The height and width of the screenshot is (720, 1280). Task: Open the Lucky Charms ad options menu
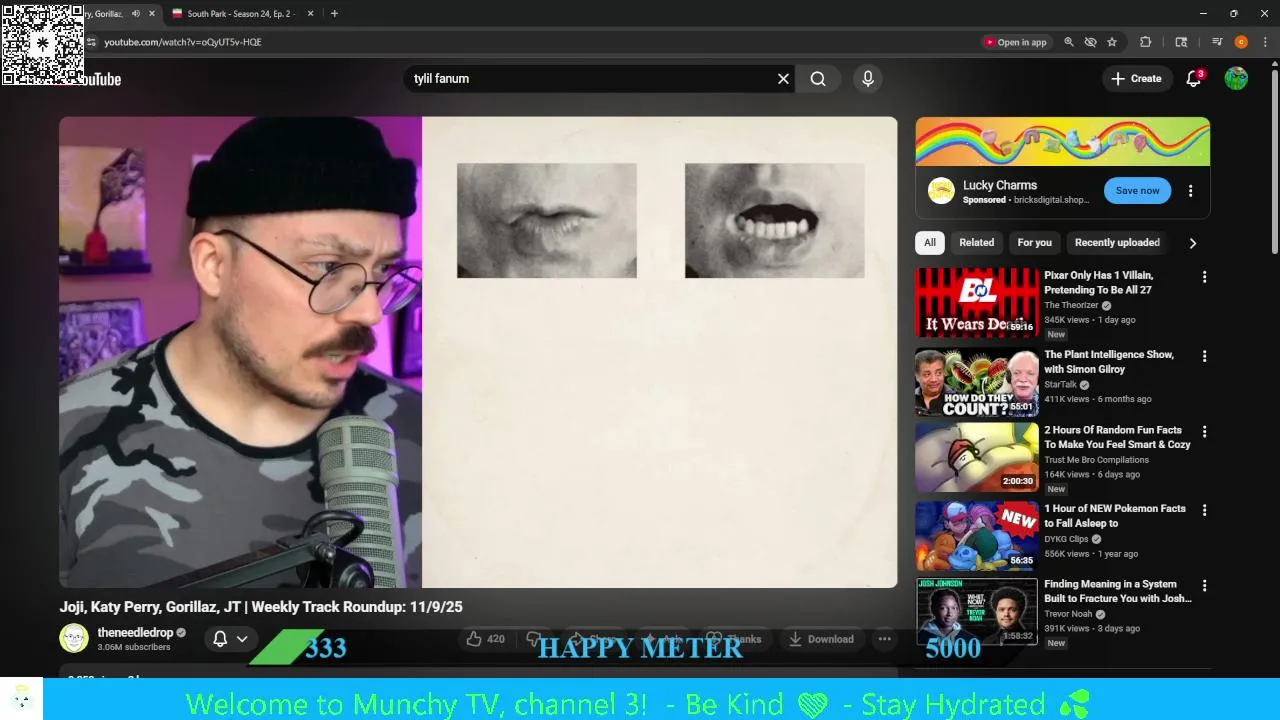(x=1190, y=191)
